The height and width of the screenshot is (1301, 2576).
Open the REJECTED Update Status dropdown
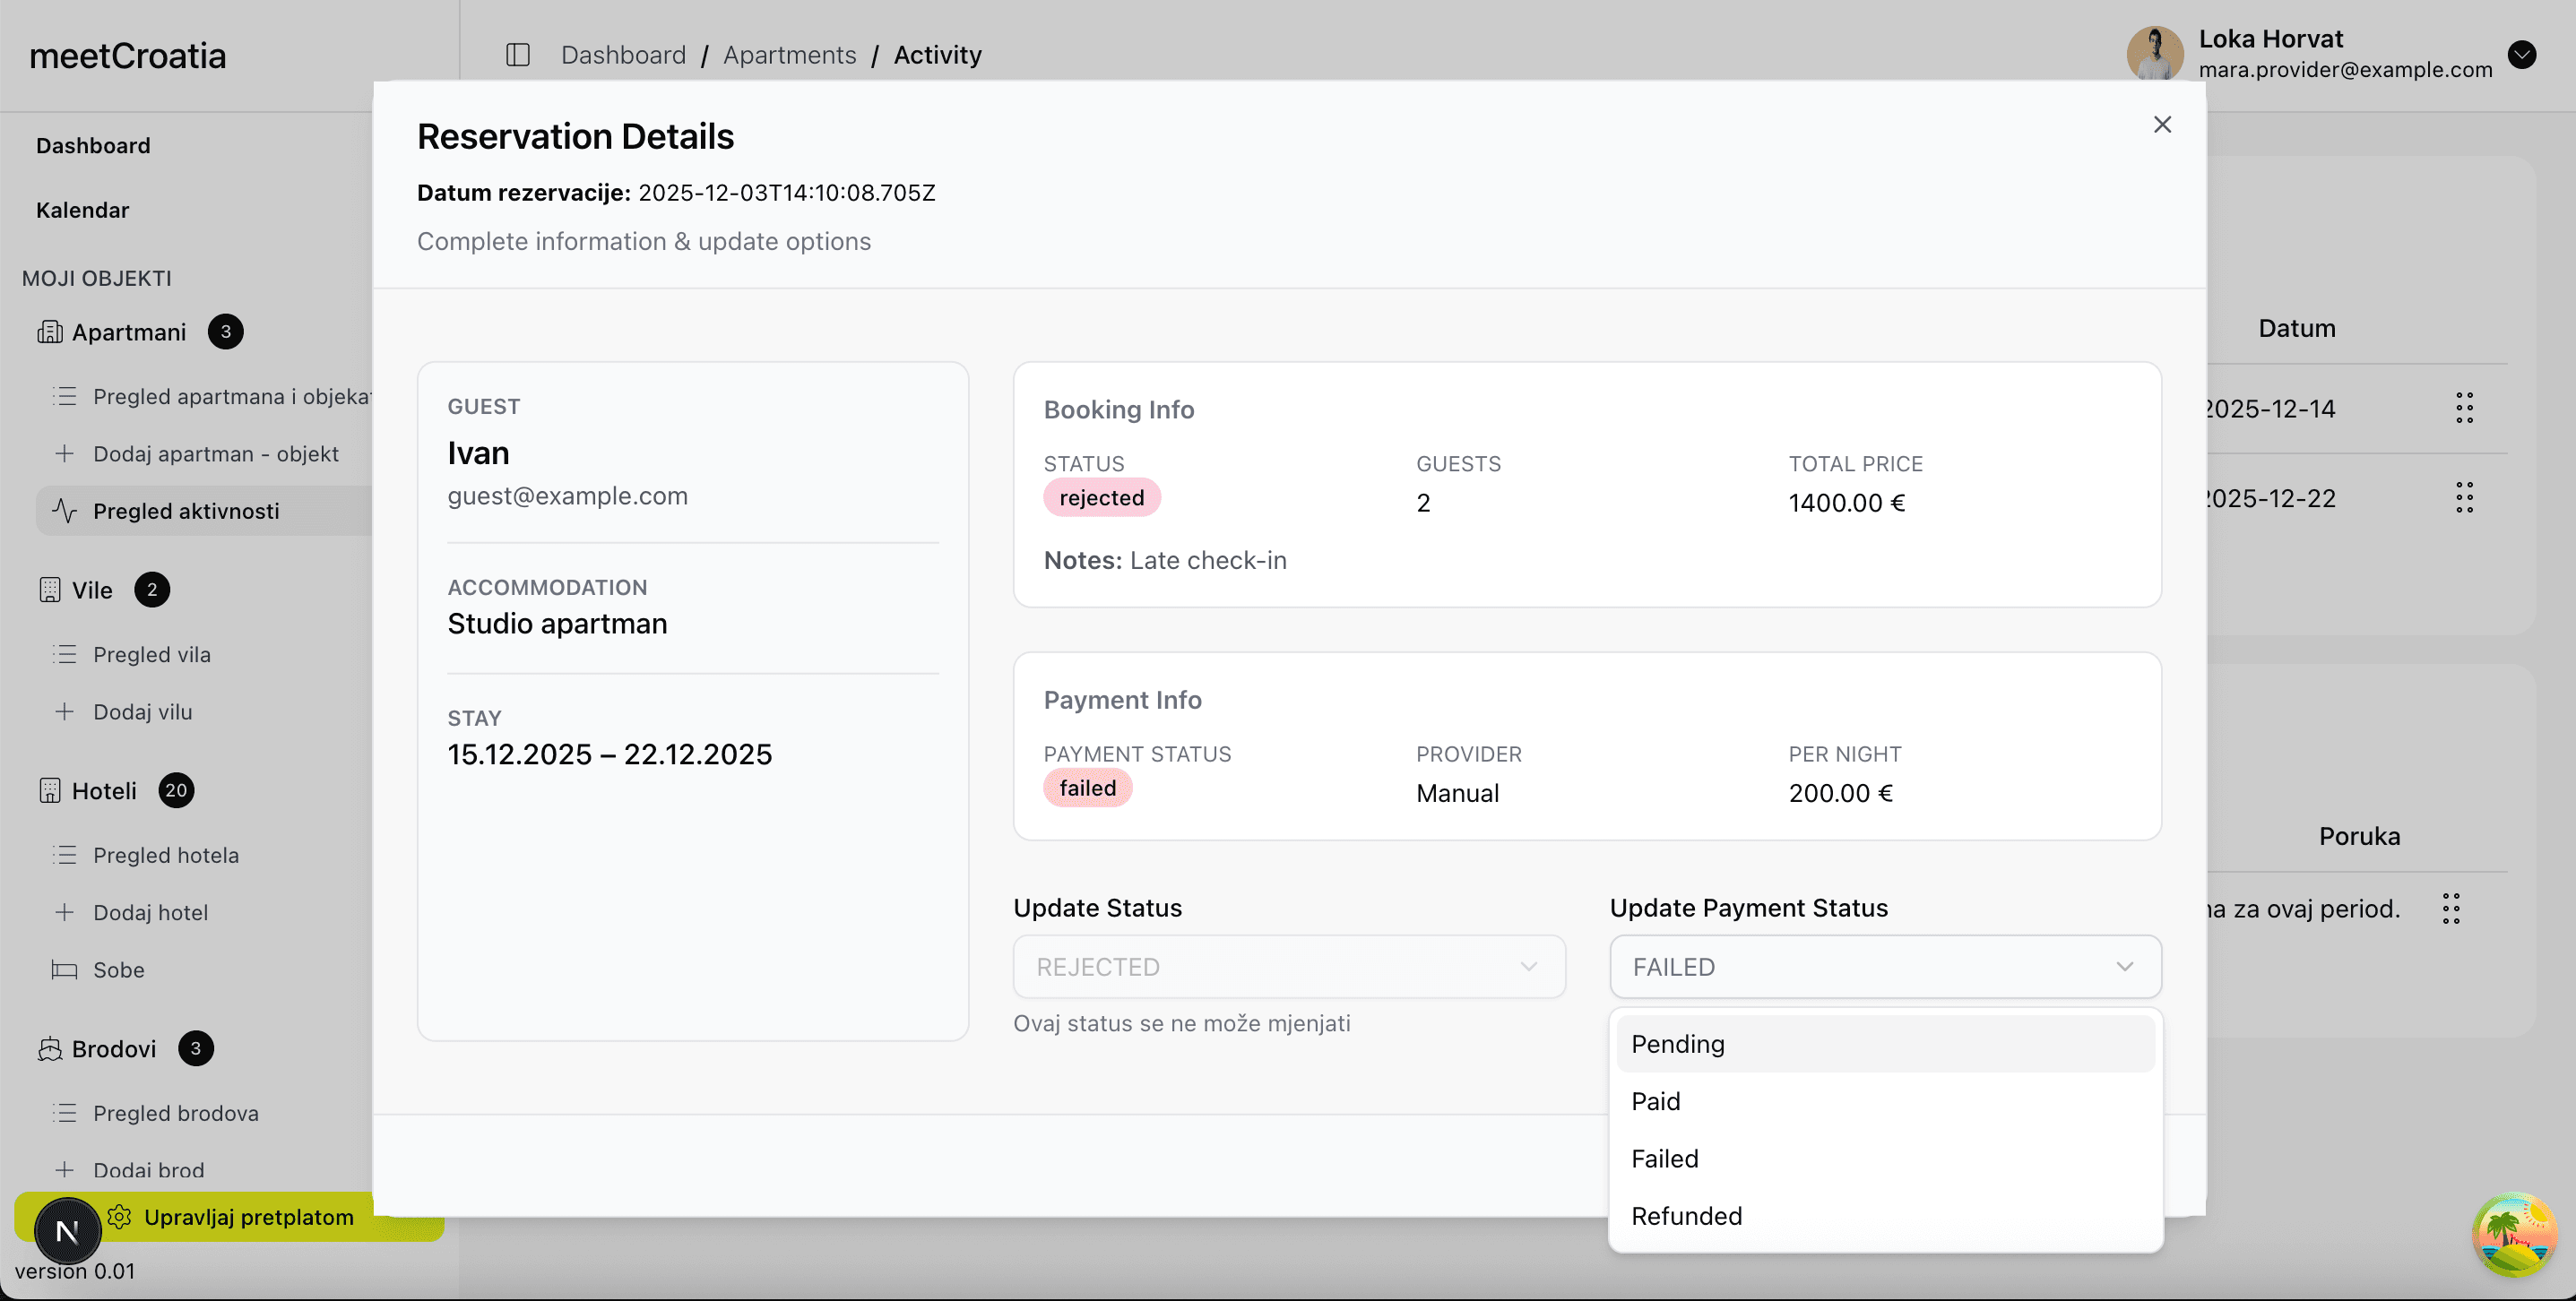[x=1288, y=967]
